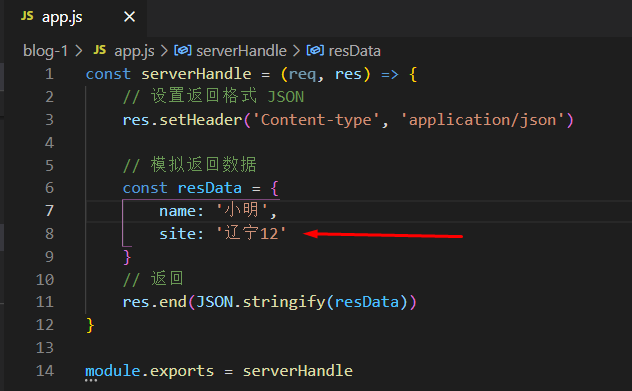Select resData breadcrumb item
Screen dimensions: 632x391
pos(355,51)
